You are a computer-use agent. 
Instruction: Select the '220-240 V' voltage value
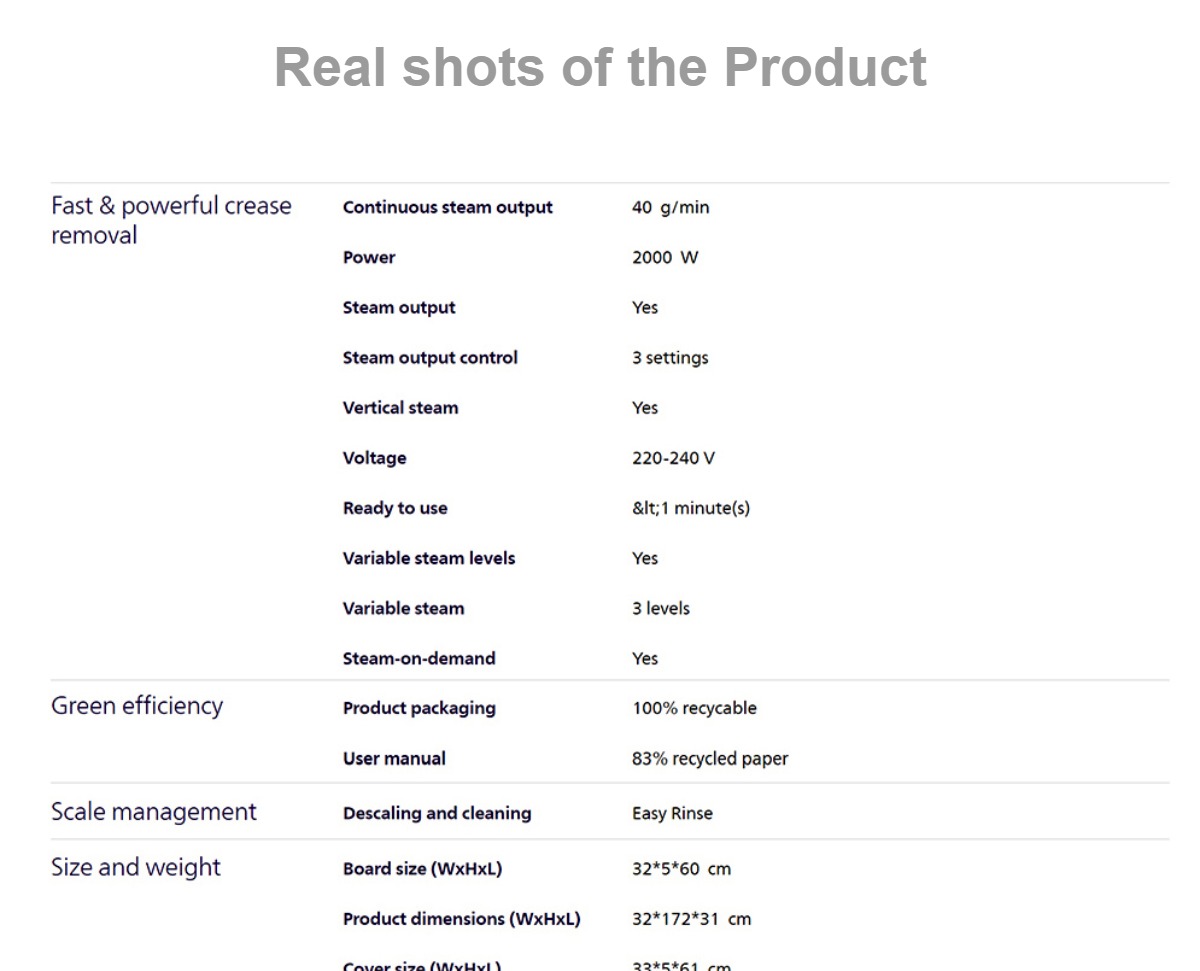pos(673,458)
